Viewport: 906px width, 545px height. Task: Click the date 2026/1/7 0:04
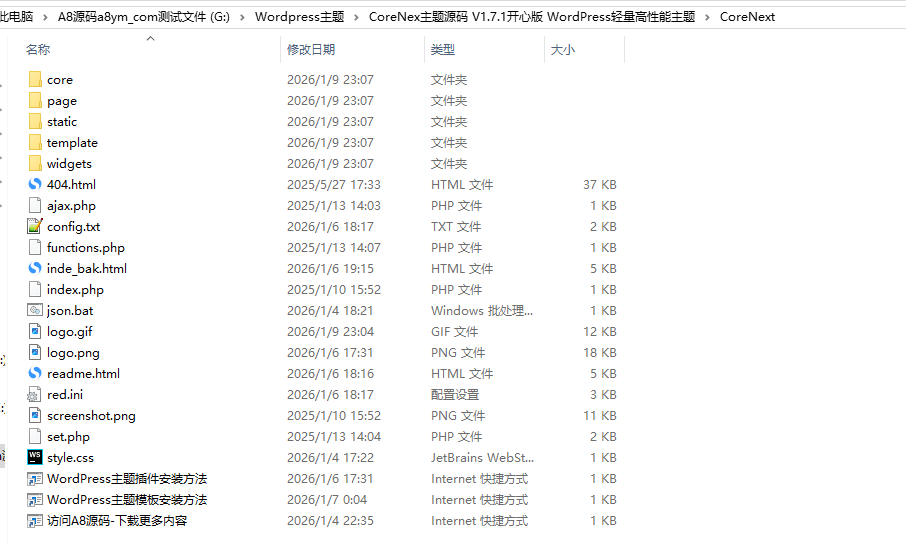point(326,500)
